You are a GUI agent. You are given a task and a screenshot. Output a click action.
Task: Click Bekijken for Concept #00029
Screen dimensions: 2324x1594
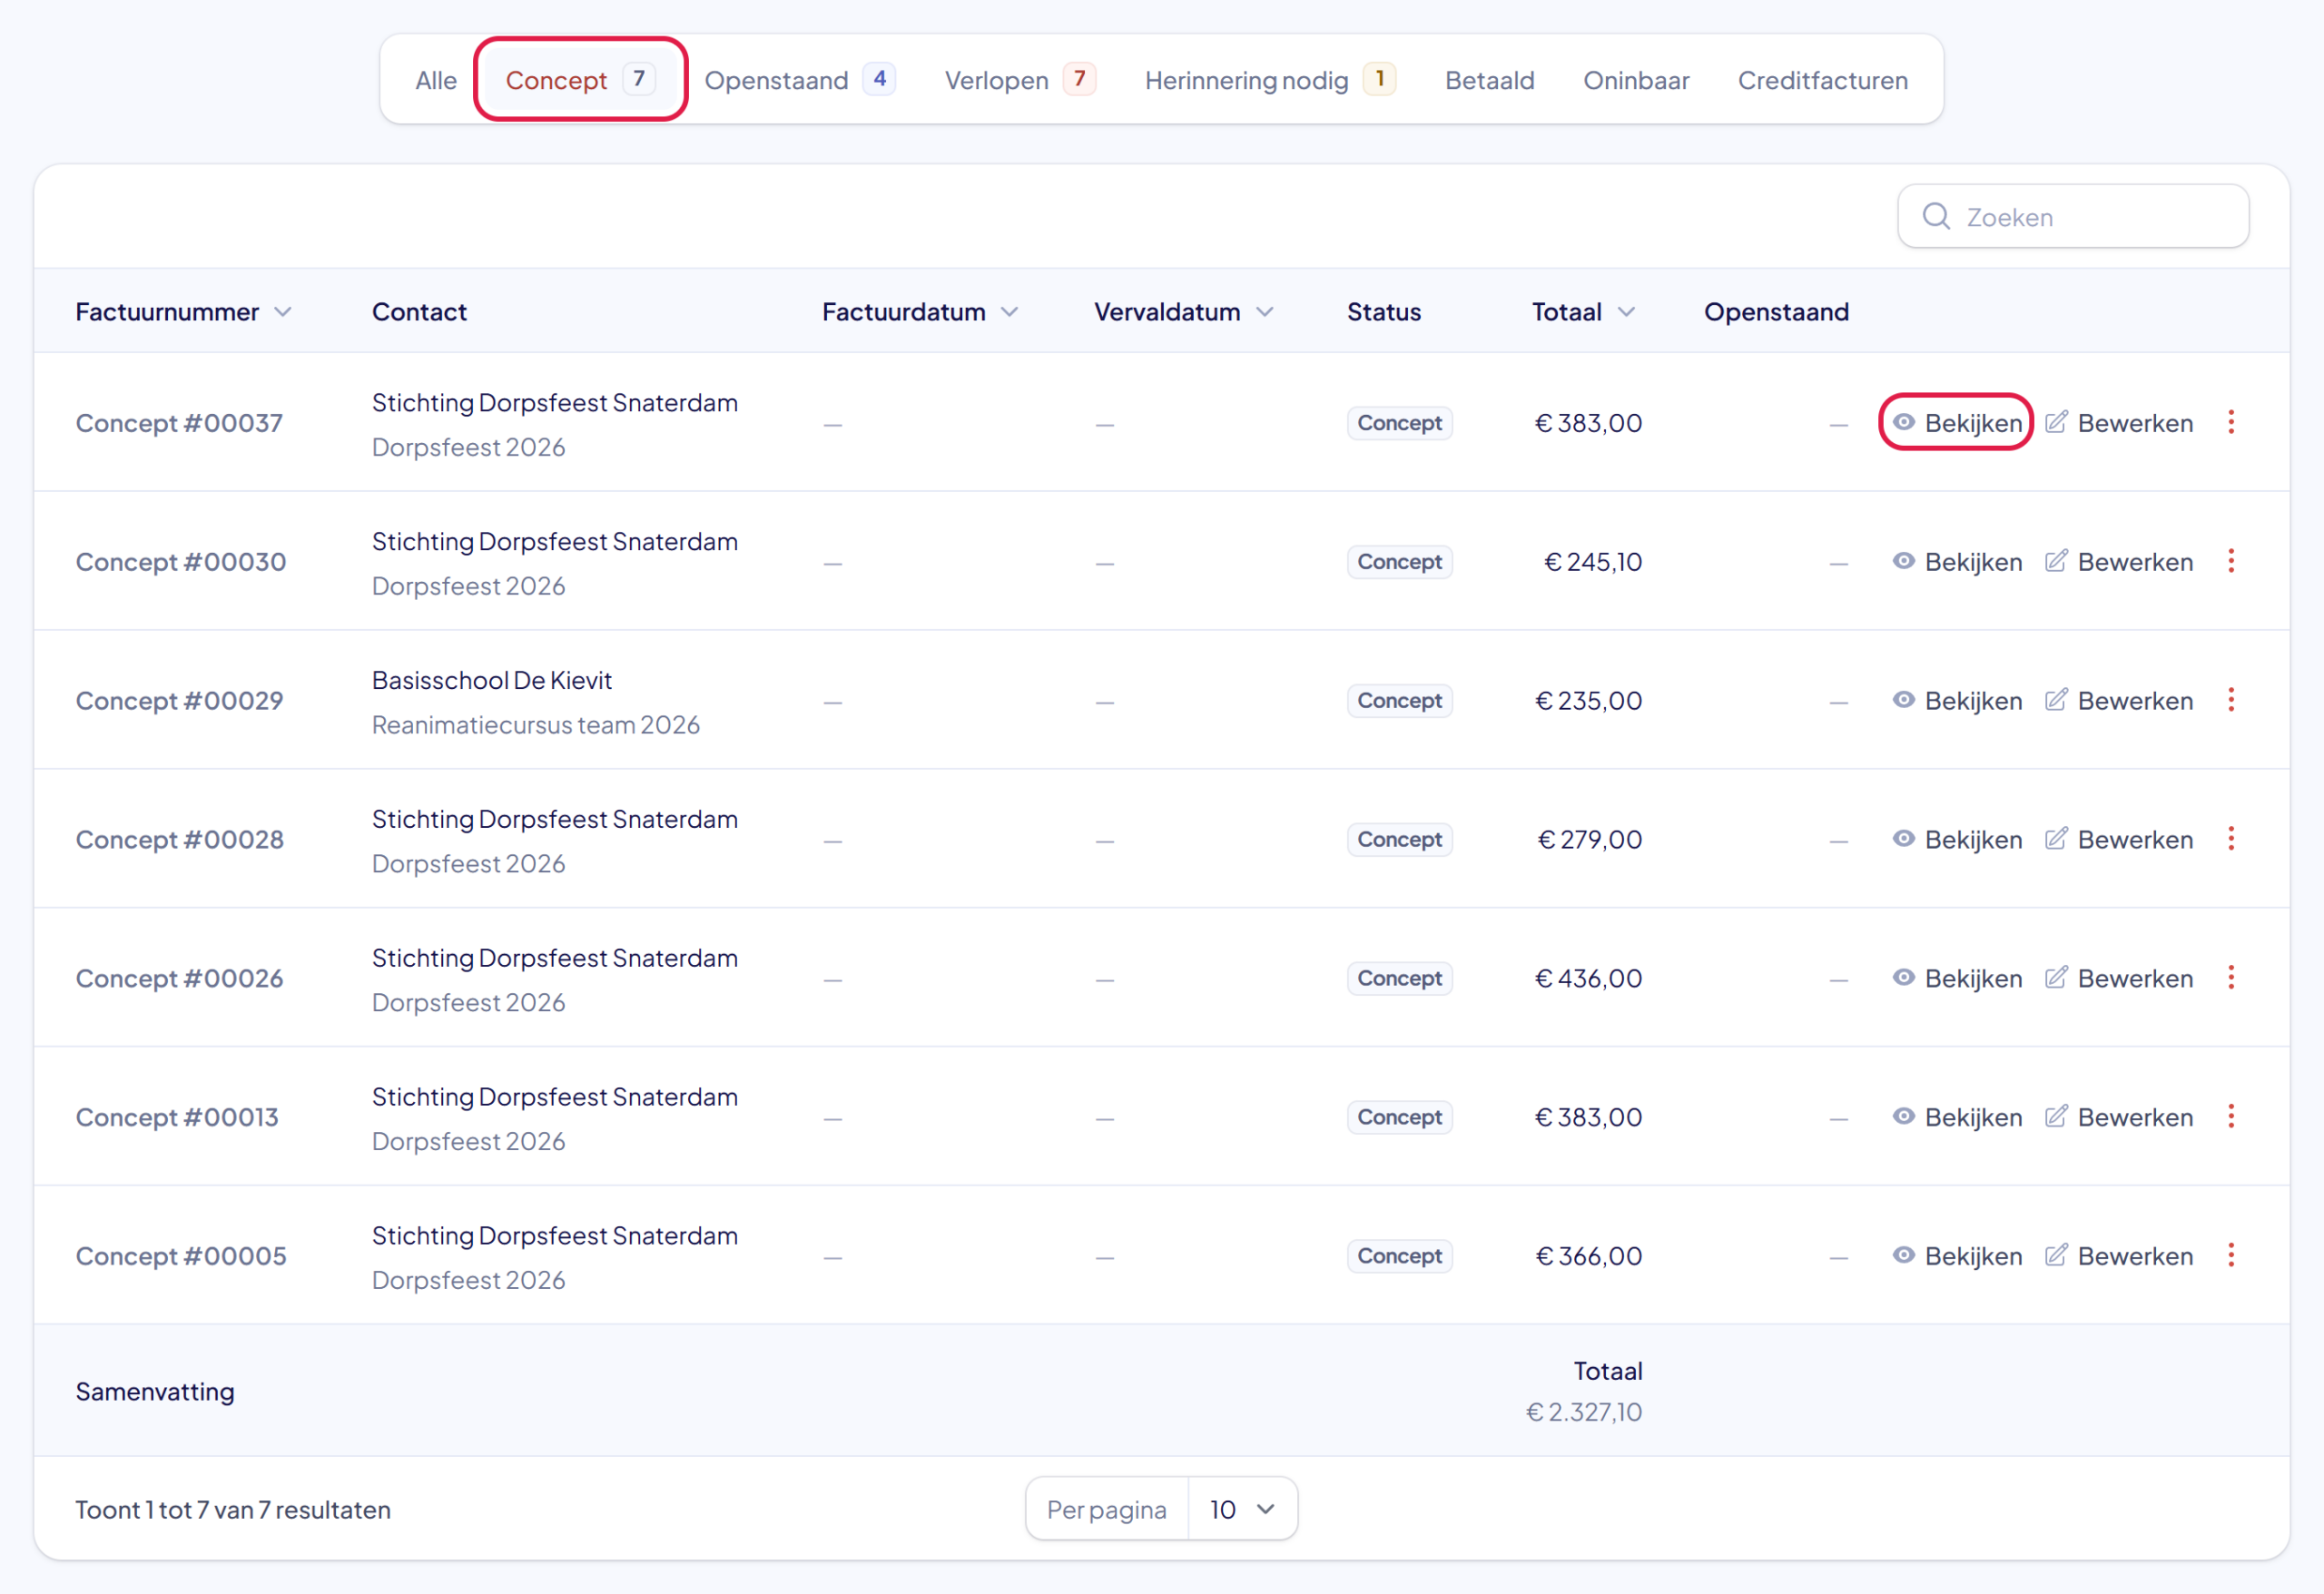(x=1957, y=701)
